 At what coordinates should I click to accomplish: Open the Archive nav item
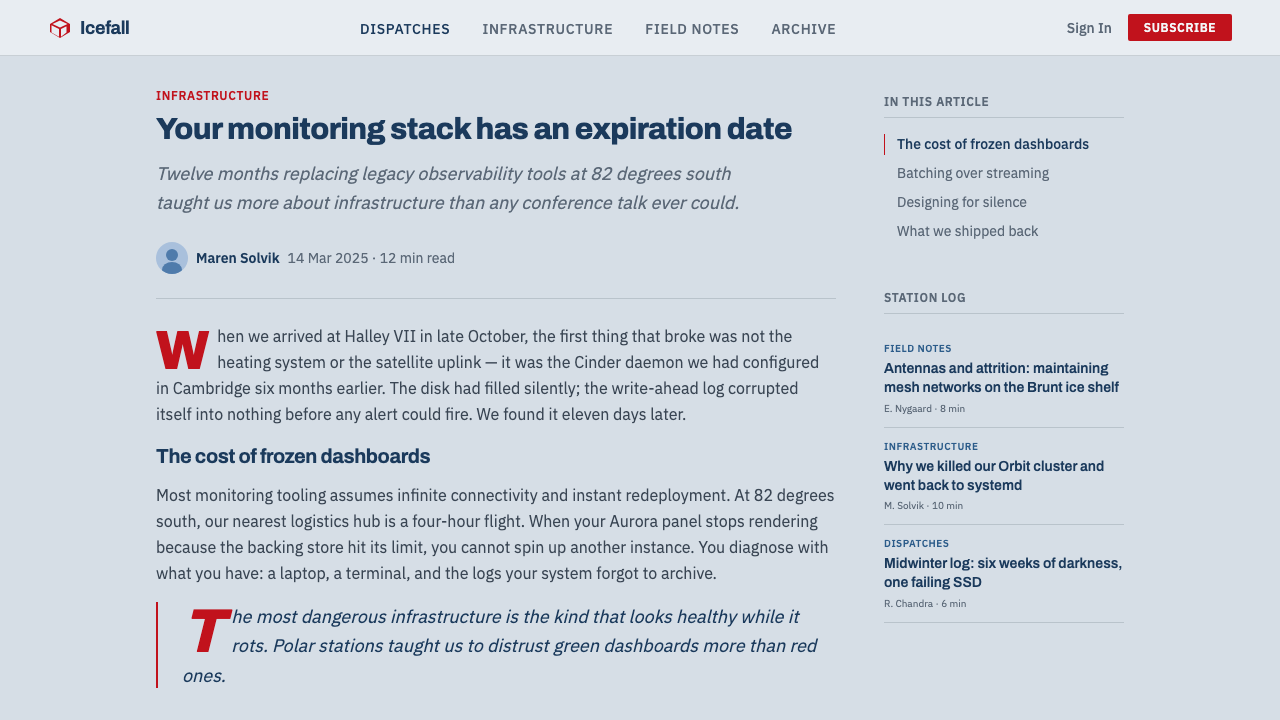coord(803,29)
